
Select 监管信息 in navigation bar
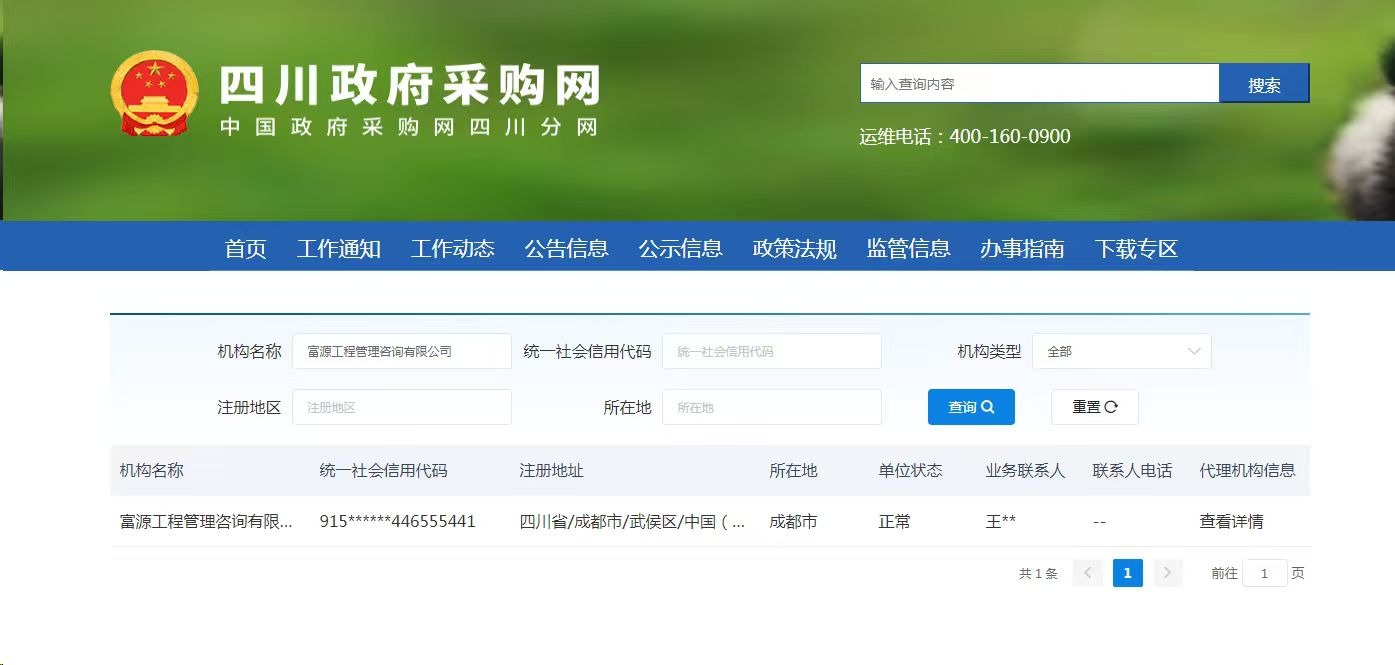click(909, 248)
